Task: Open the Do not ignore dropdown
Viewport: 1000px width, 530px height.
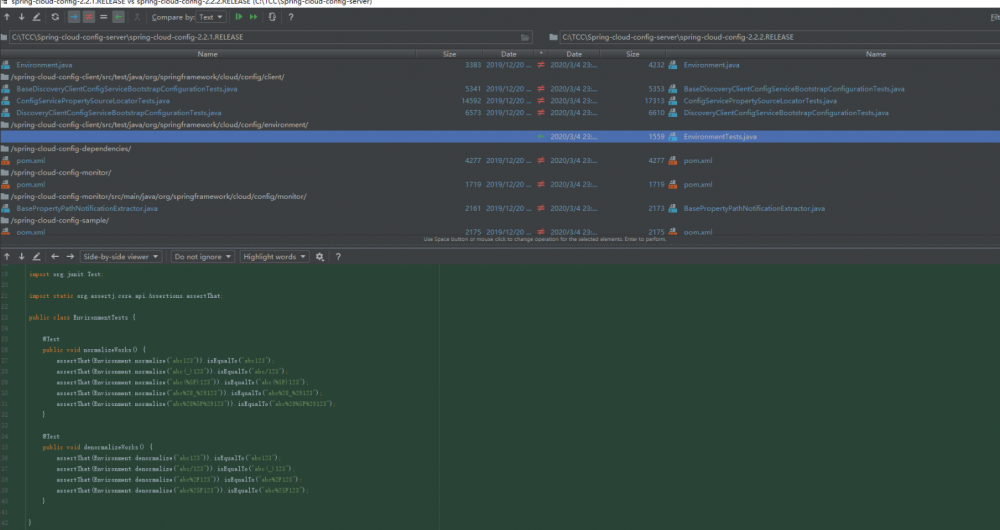Action: (x=202, y=256)
